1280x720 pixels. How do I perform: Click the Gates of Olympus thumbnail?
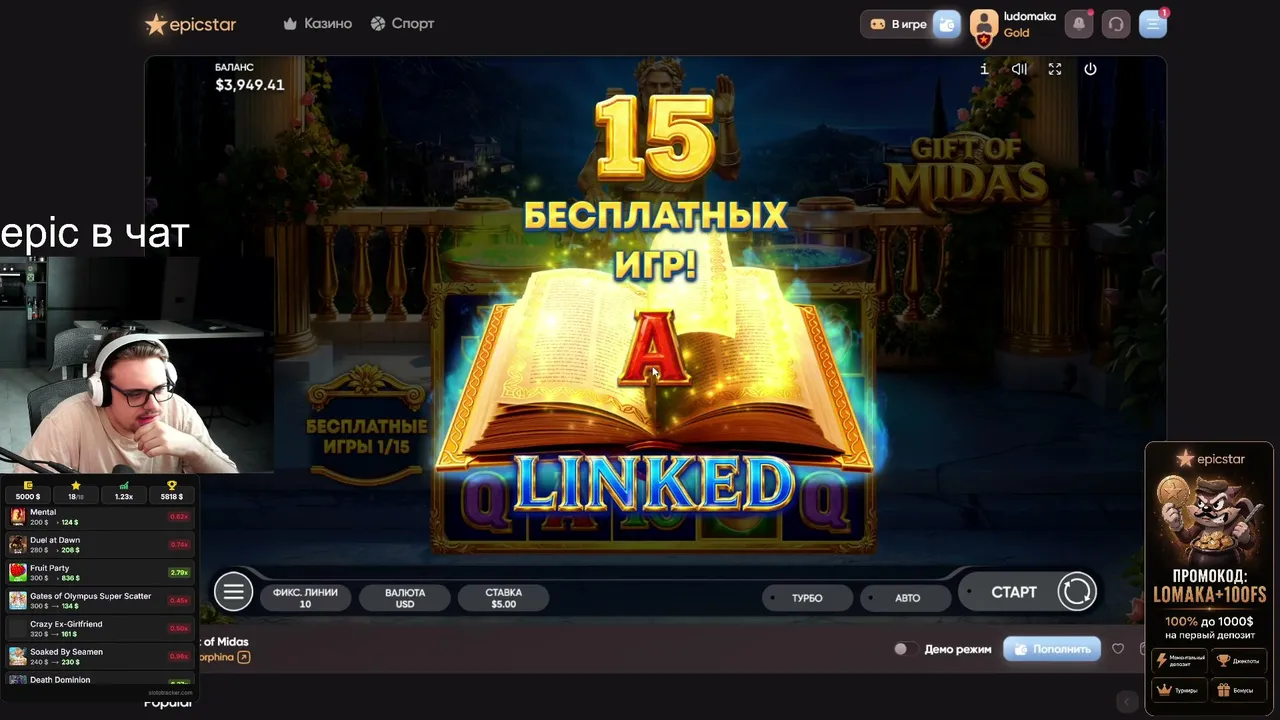click(18, 601)
